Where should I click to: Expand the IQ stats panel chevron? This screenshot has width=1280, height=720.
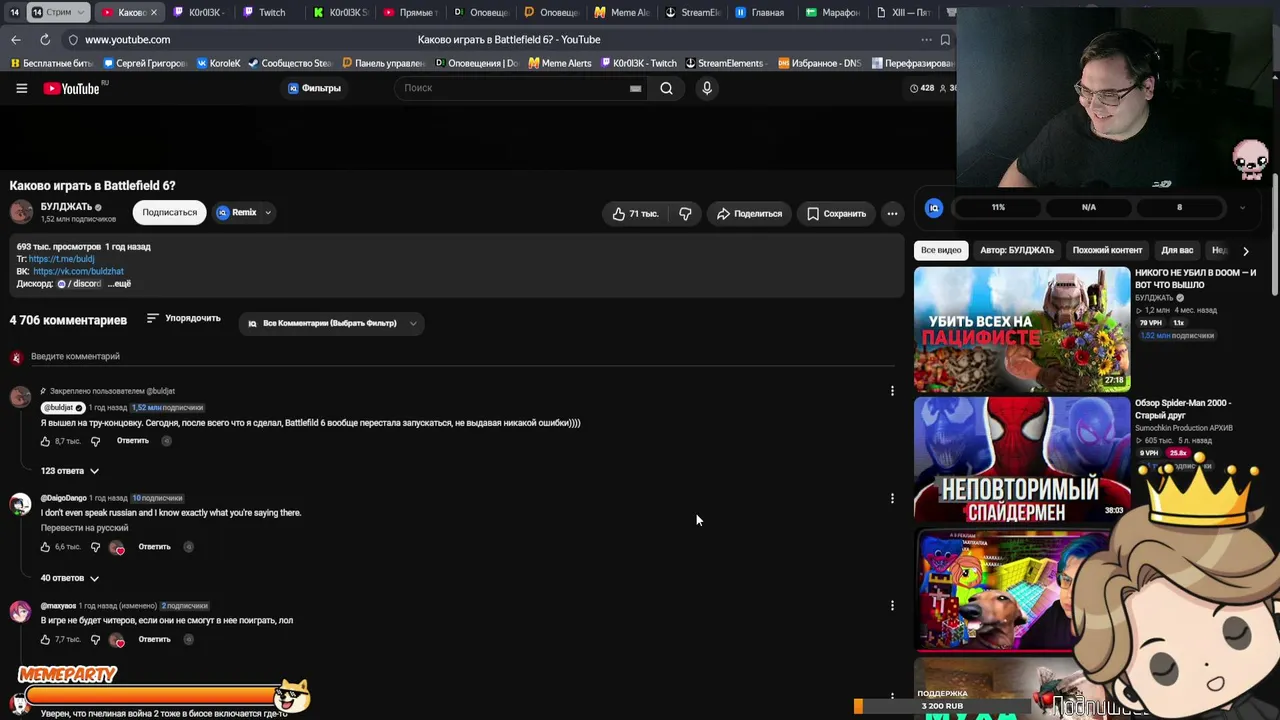(1242, 207)
